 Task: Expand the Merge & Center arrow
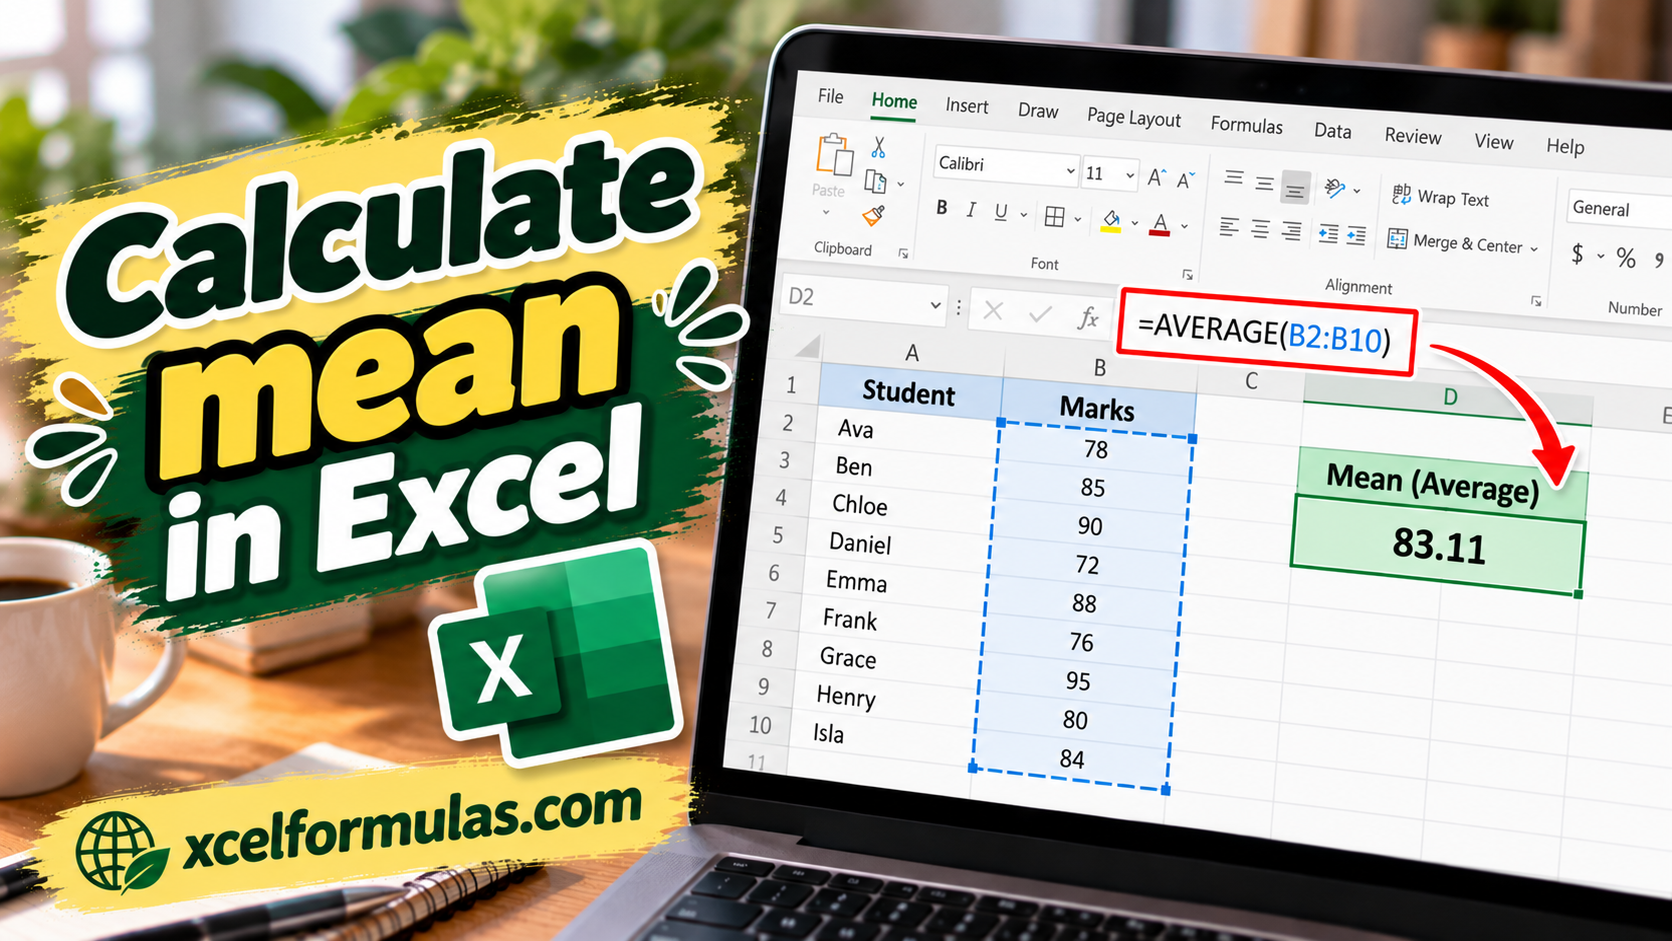coord(1534,249)
